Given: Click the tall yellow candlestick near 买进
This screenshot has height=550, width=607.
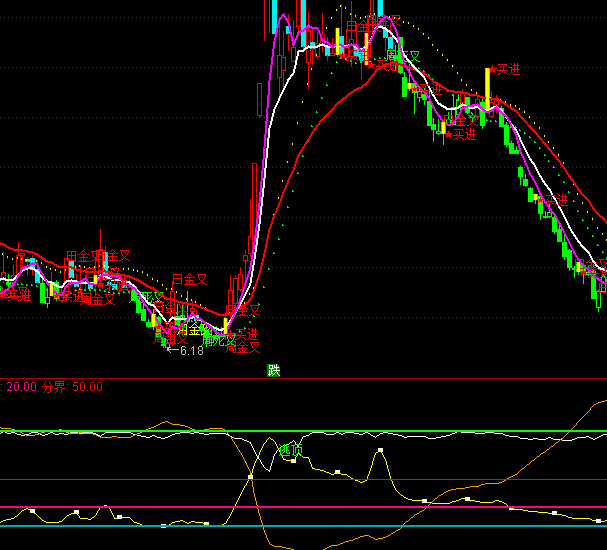Looking at the screenshot, I should [488, 87].
